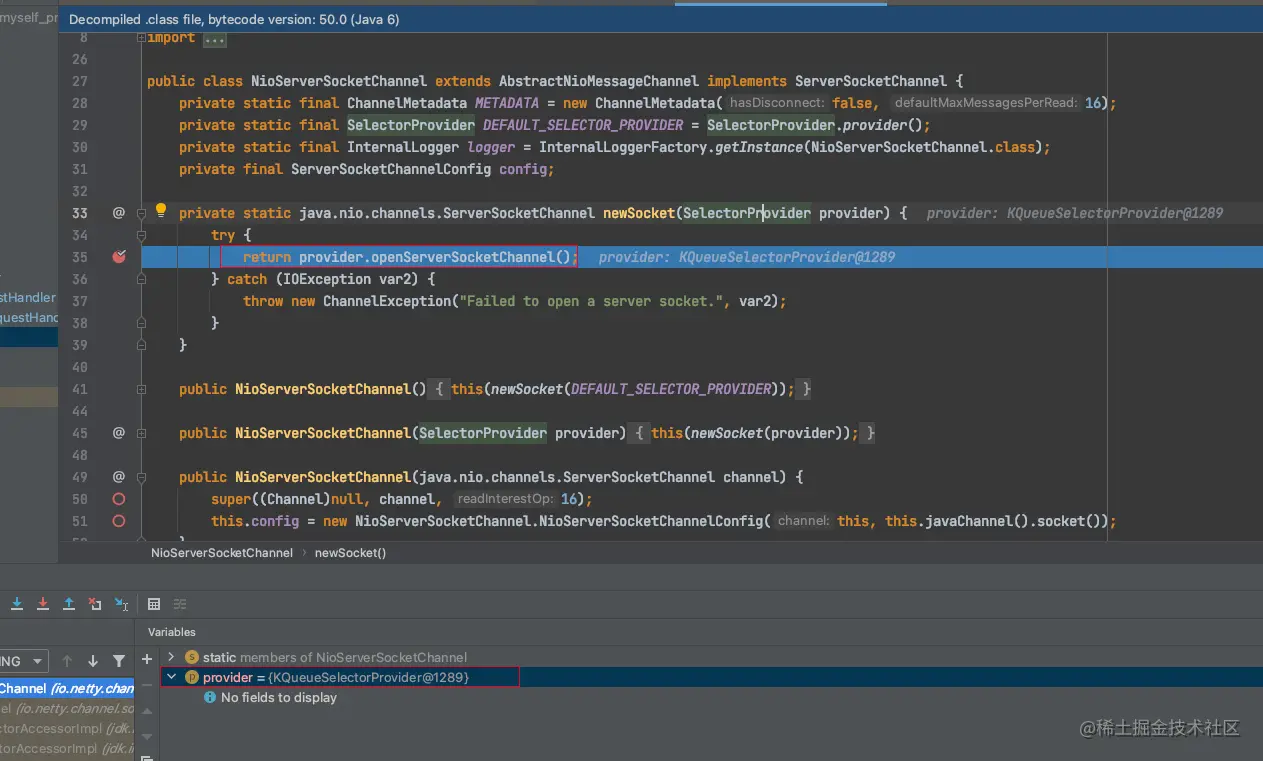Toggle the checked breakpoint on line 35
This screenshot has height=761, width=1263.
click(118, 257)
